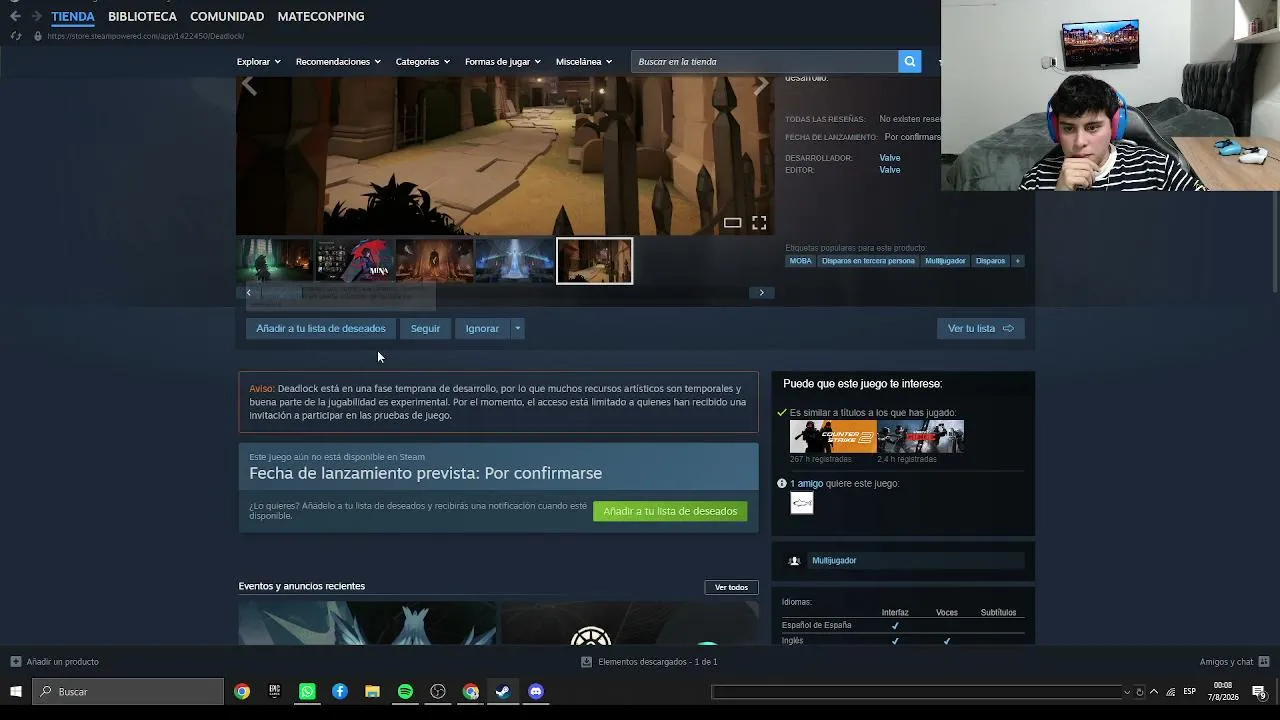Open the Epic Games Launcher taskbar icon

point(274,692)
